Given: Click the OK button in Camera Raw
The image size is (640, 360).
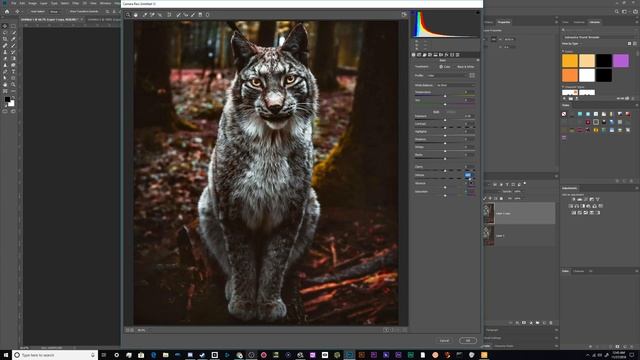Looking at the screenshot, I should (468, 340).
